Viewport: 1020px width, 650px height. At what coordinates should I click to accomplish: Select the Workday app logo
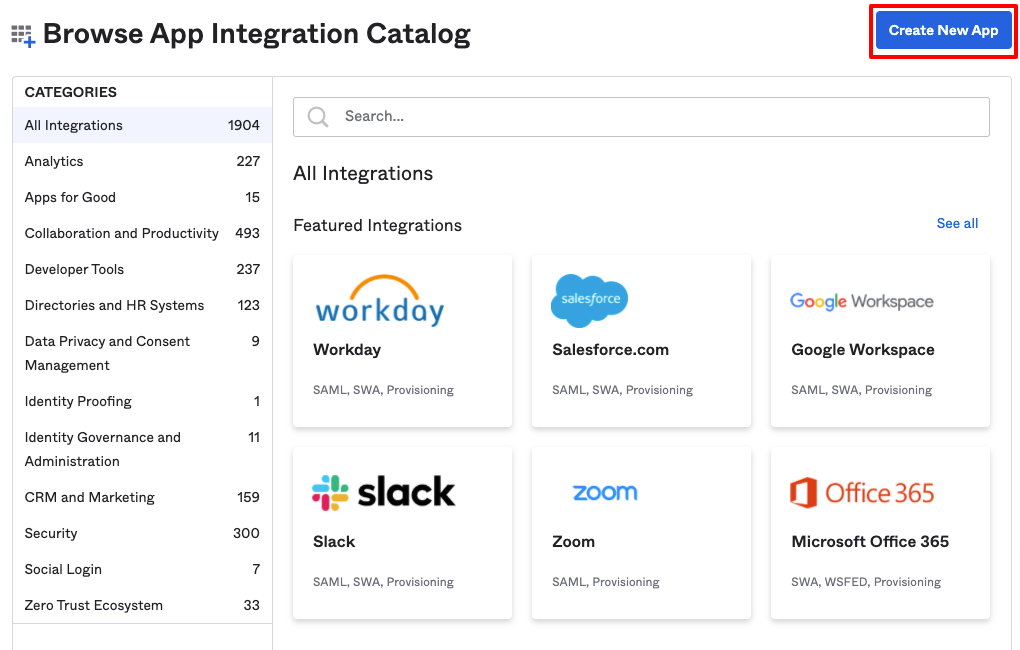[x=380, y=300]
